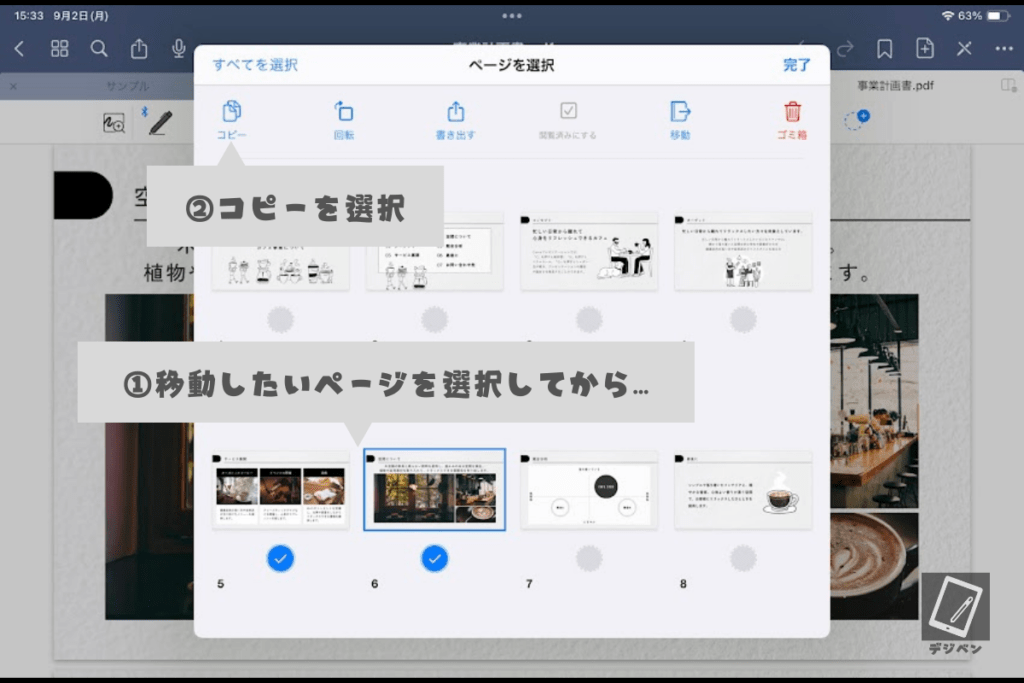Screen dimensions: 1024x683
Task: Tap the Trash (ゴミ箱) icon
Action: [792, 112]
